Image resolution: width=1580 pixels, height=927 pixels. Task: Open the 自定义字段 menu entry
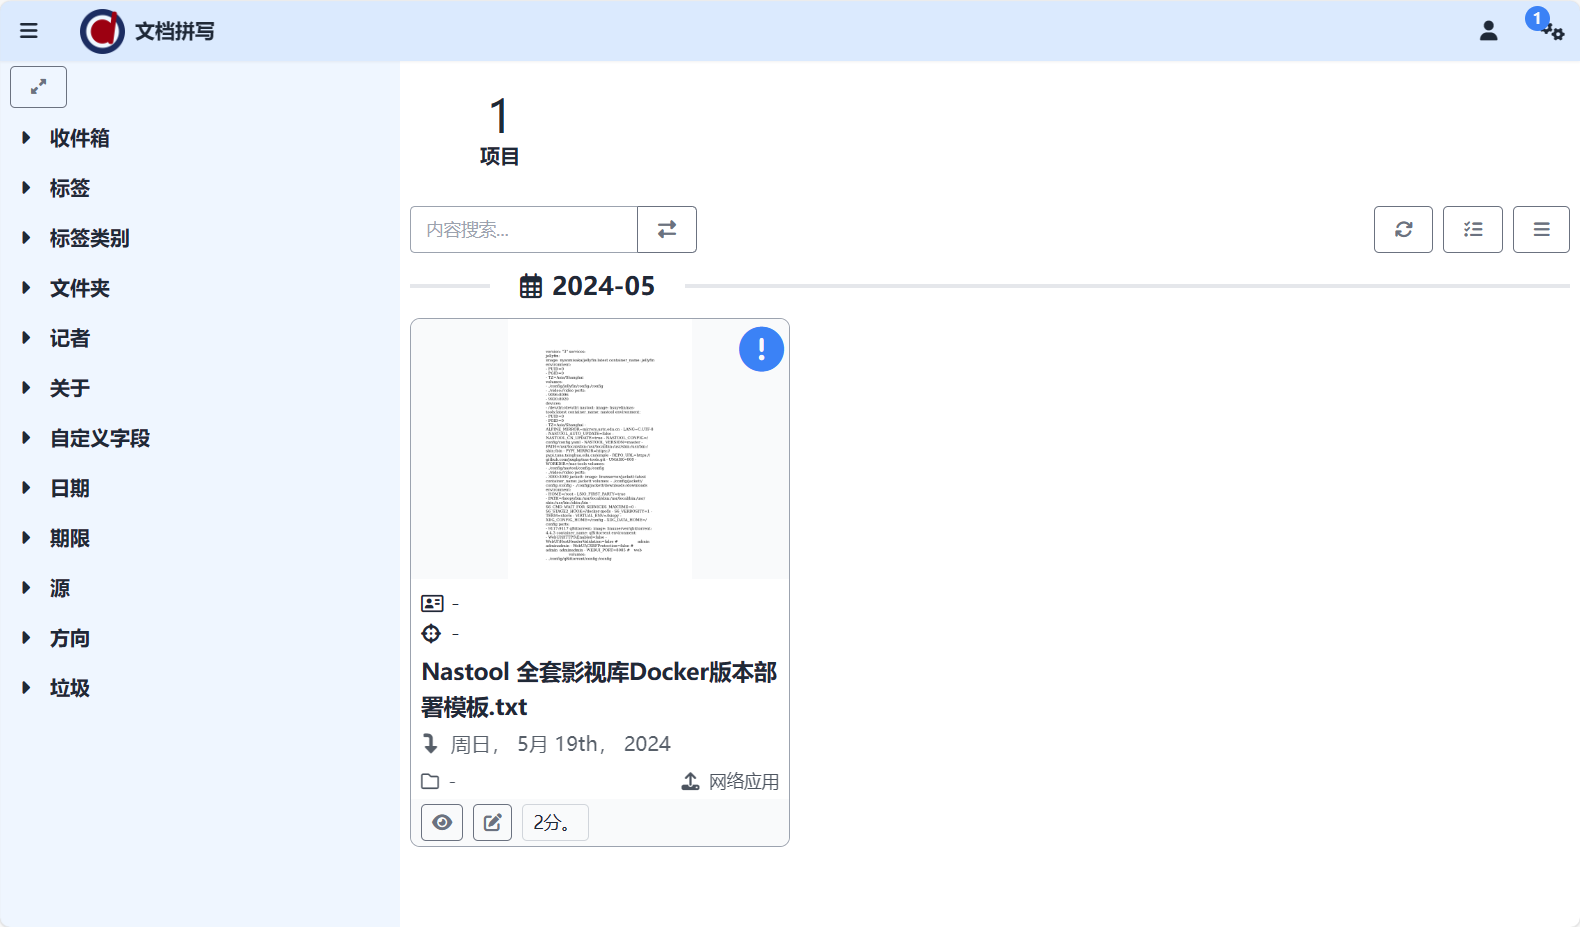point(99,438)
